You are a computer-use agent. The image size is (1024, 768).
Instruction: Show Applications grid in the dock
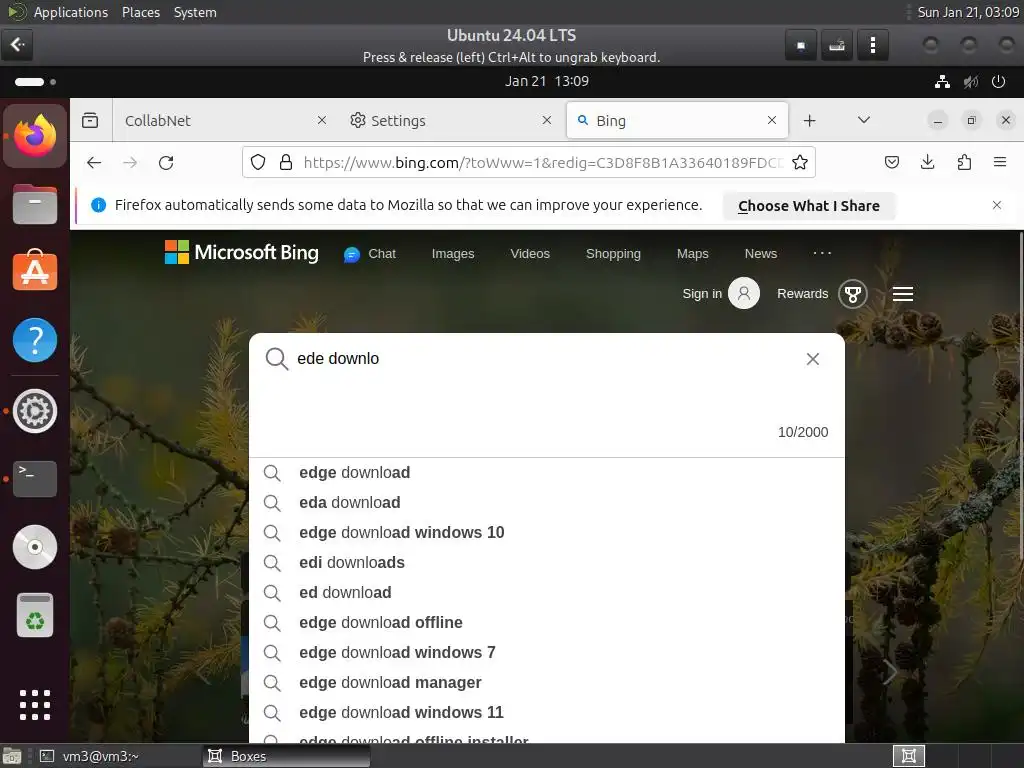point(35,705)
